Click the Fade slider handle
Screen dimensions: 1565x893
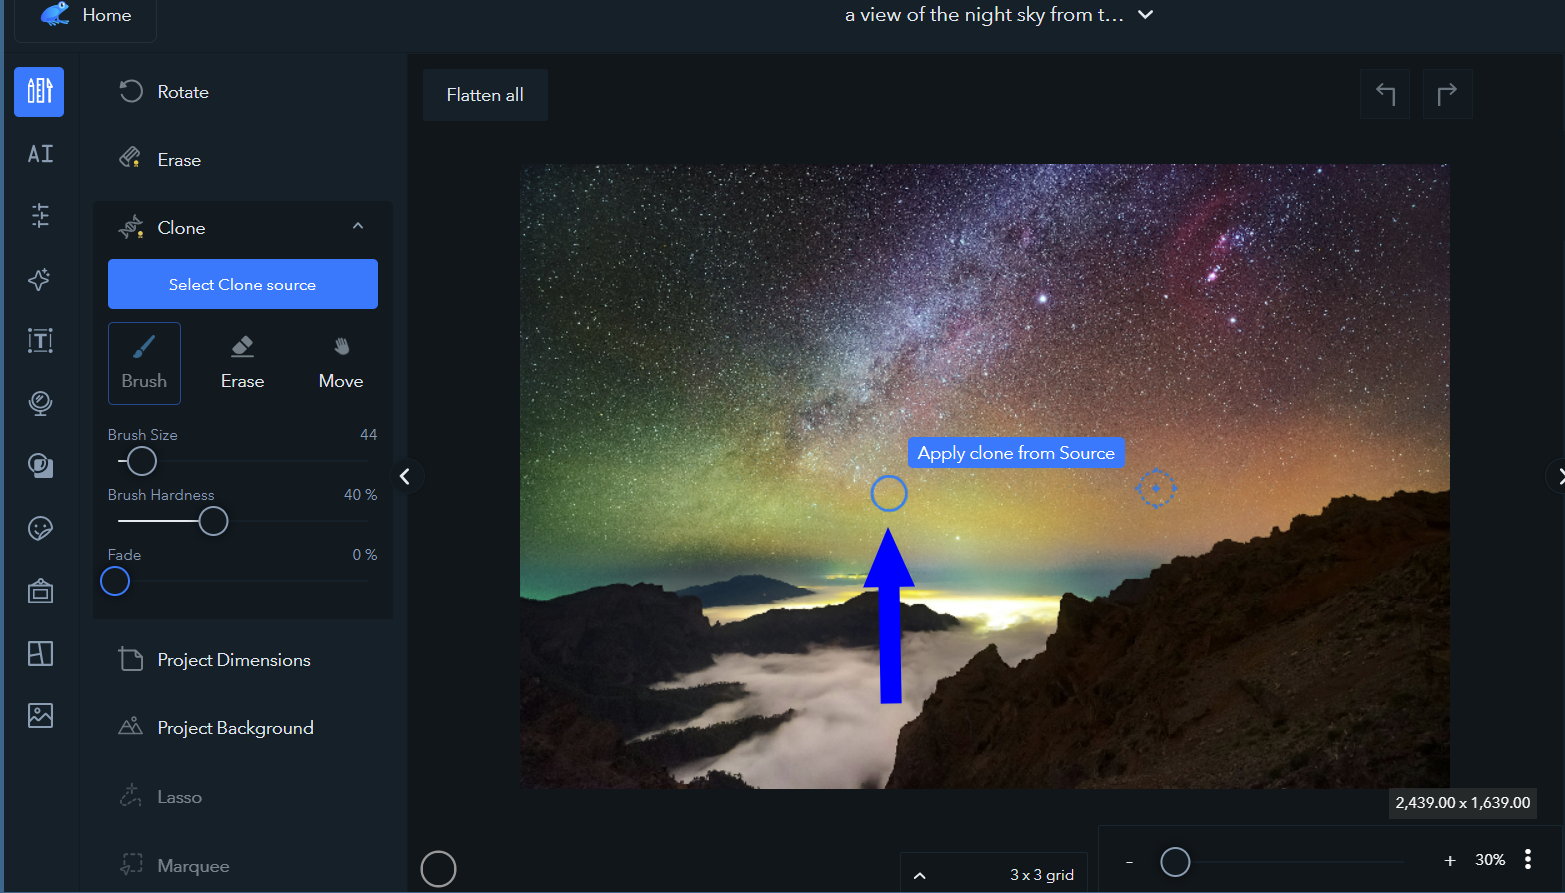115,581
